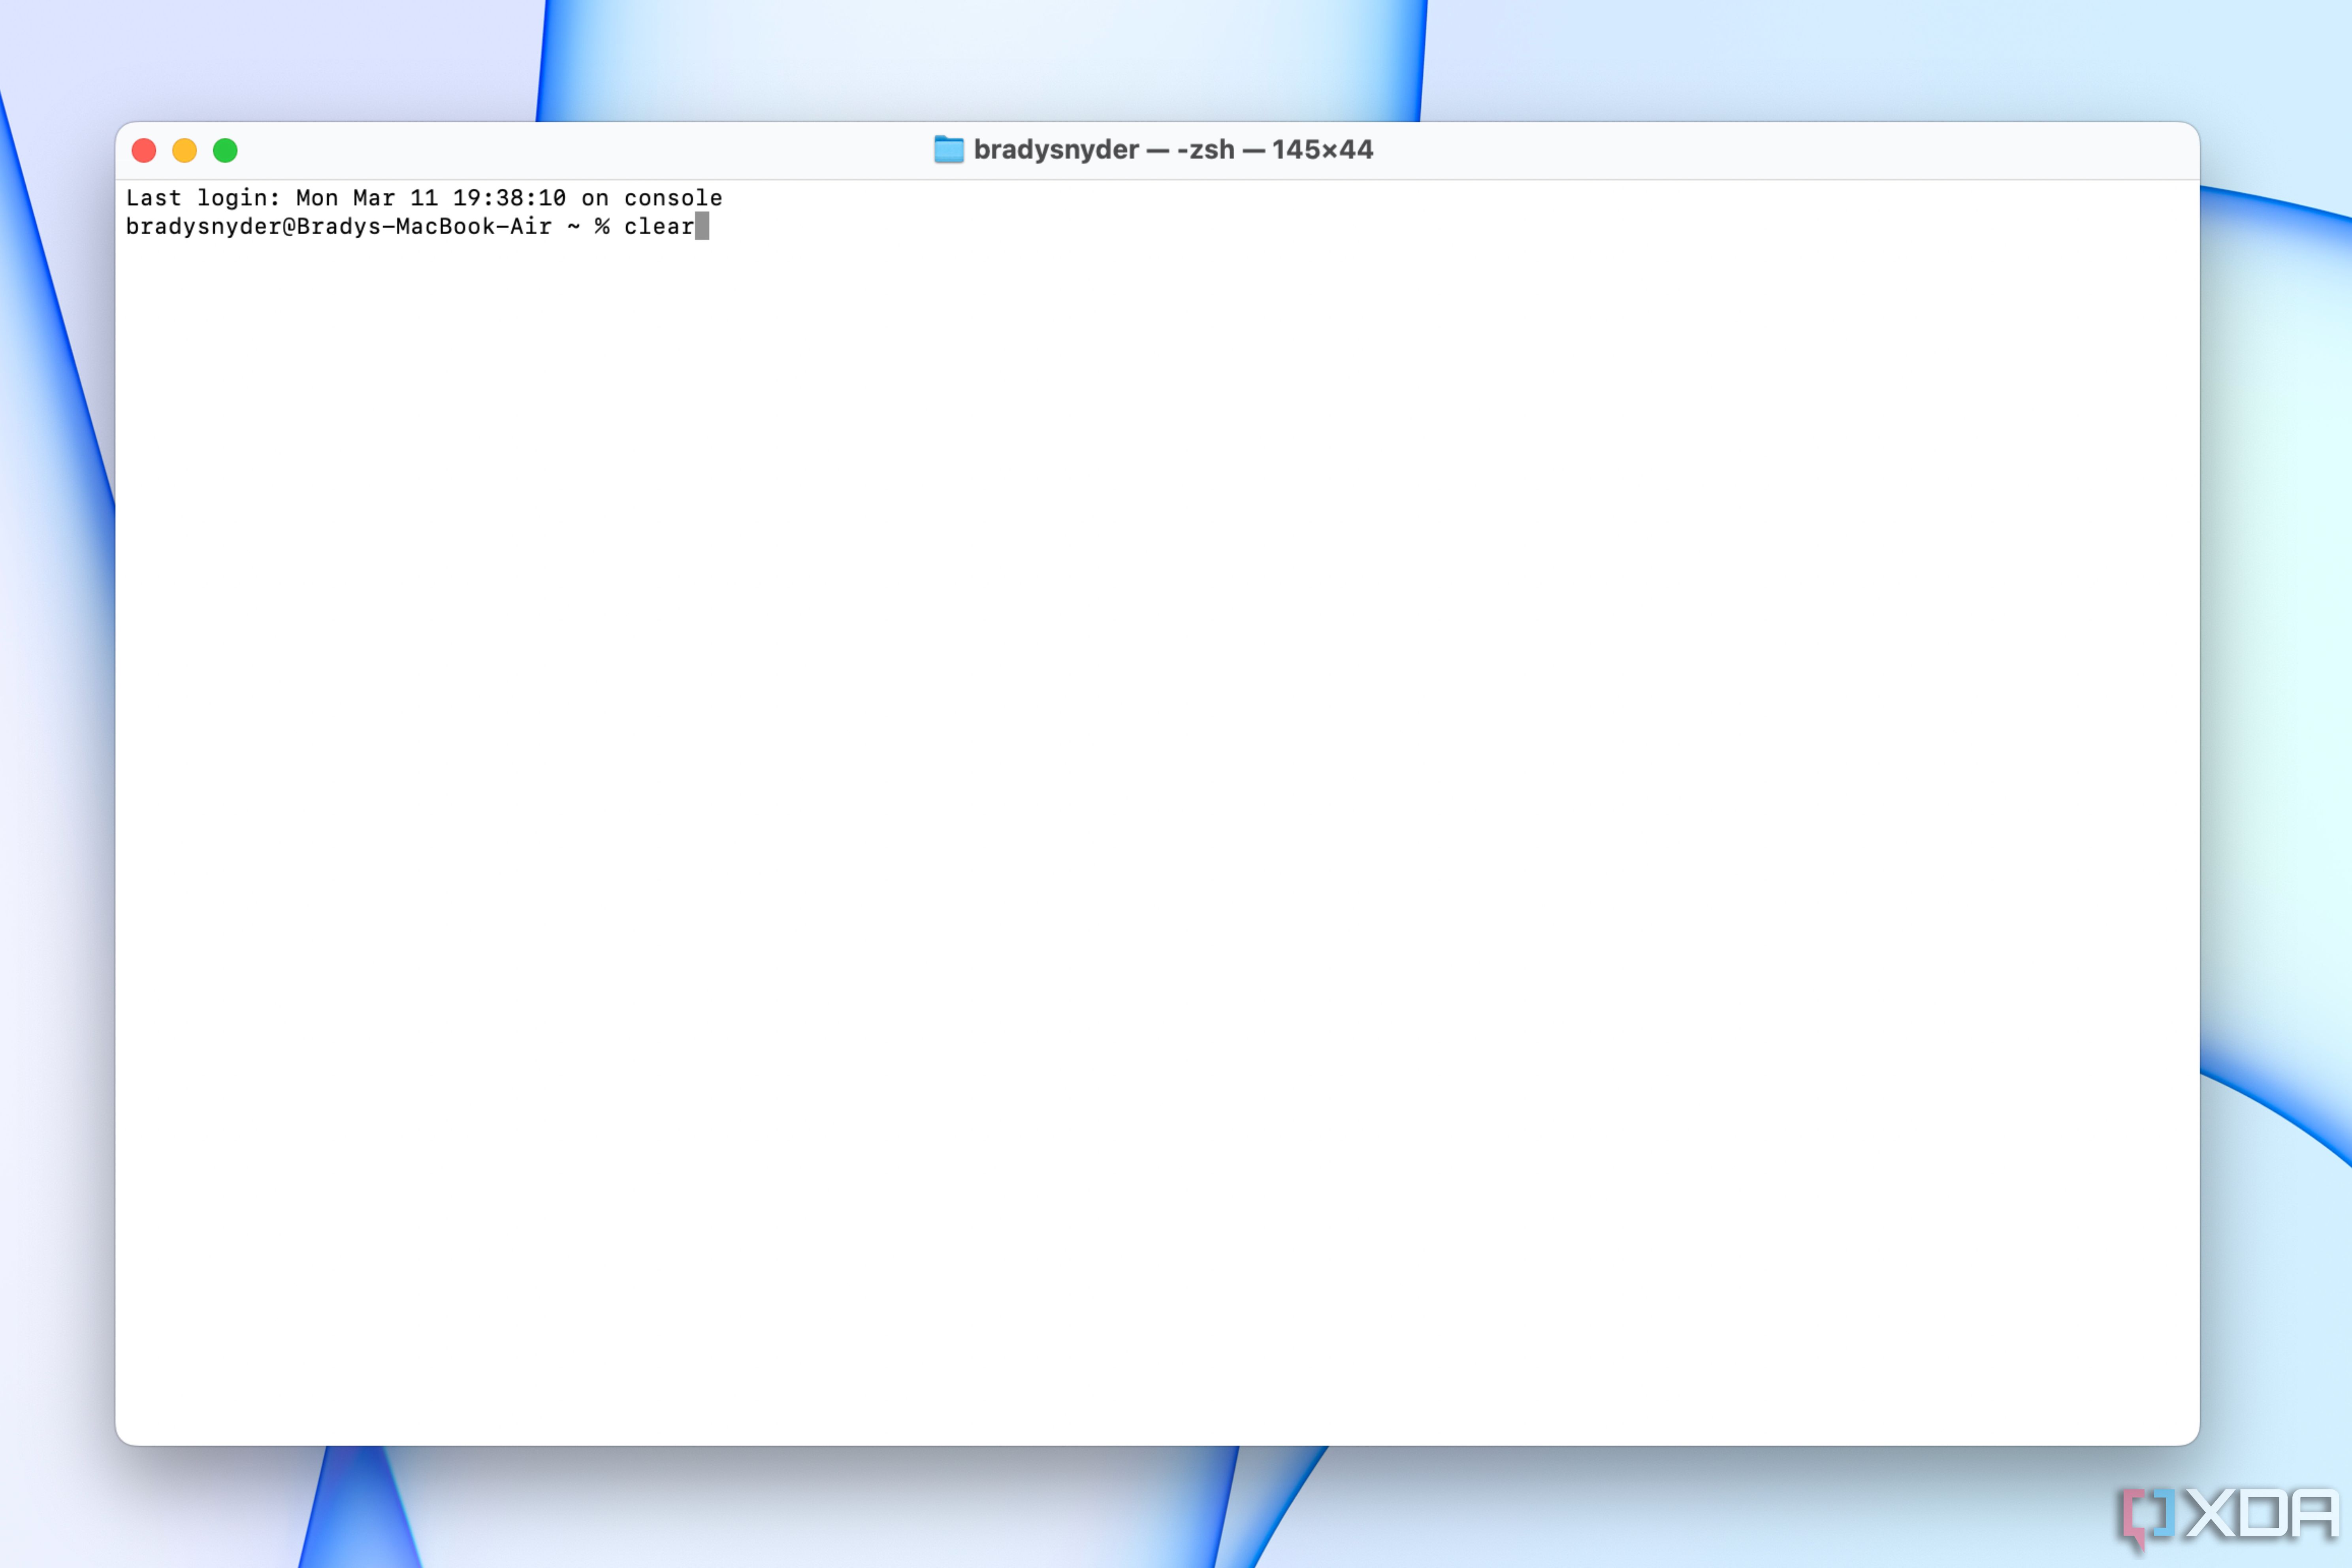Click the 'Last login: Mon Mar 11 19:38:10' line
2352x1568 pixels.
click(x=346, y=198)
